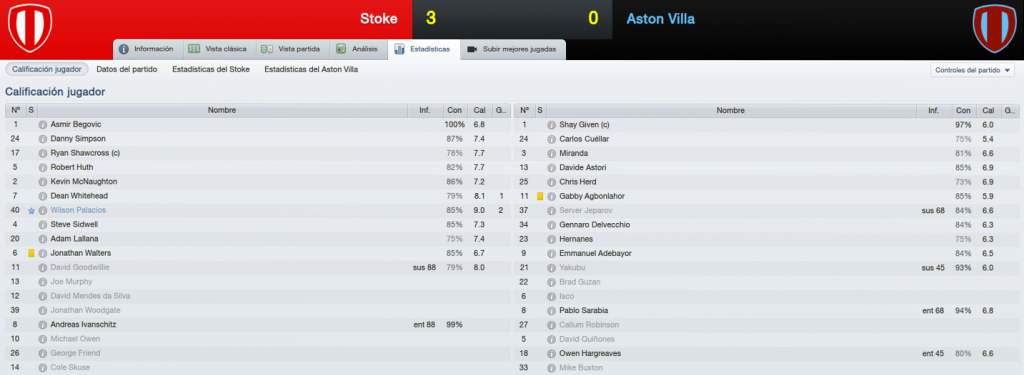The image size is (1024, 375).
Task: Open the Controles del partido dropdown
Action: (x=972, y=70)
